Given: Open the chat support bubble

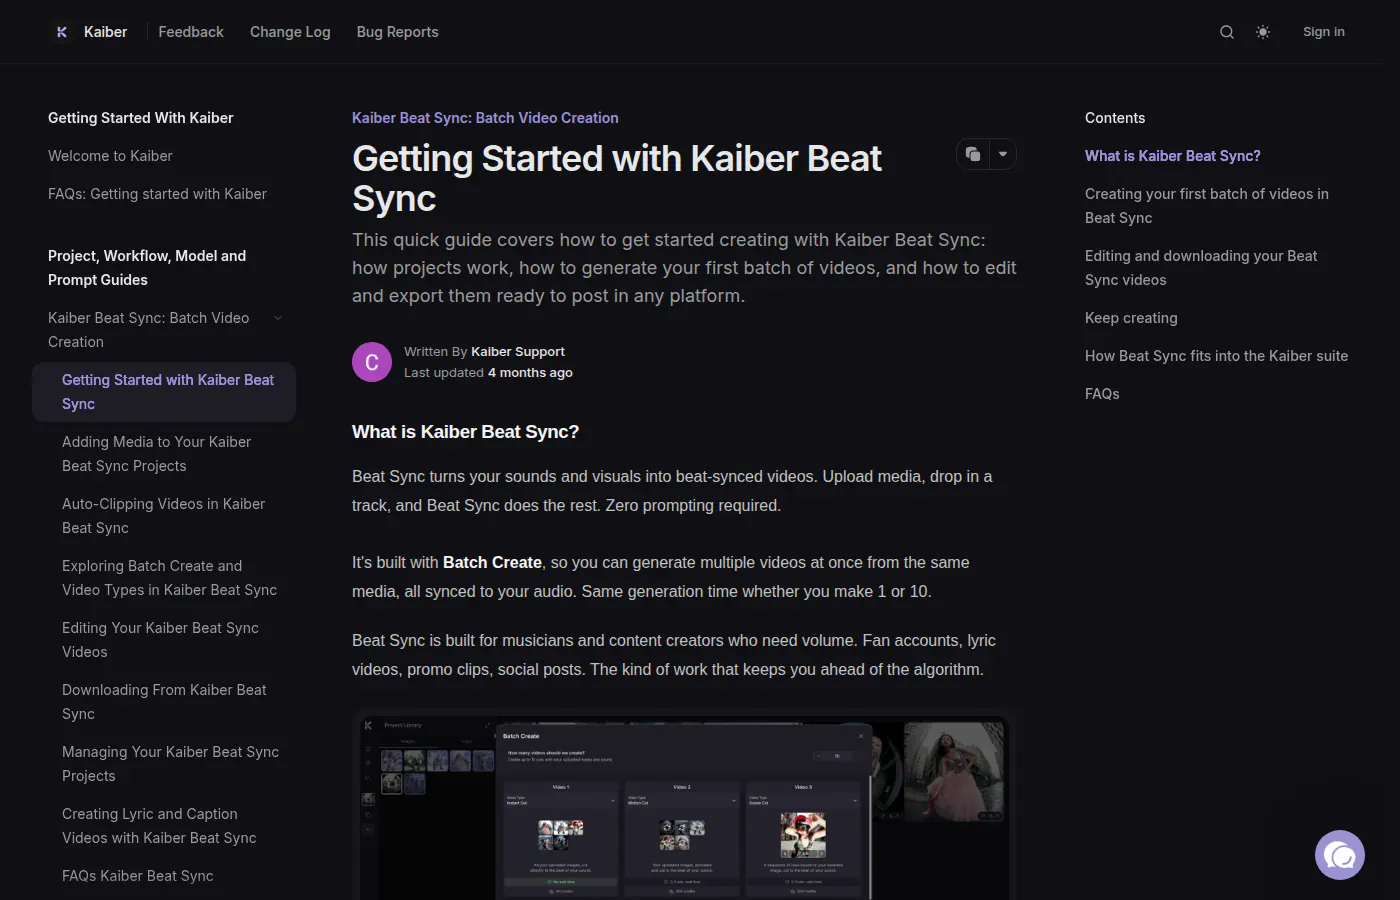Looking at the screenshot, I should pos(1340,855).
